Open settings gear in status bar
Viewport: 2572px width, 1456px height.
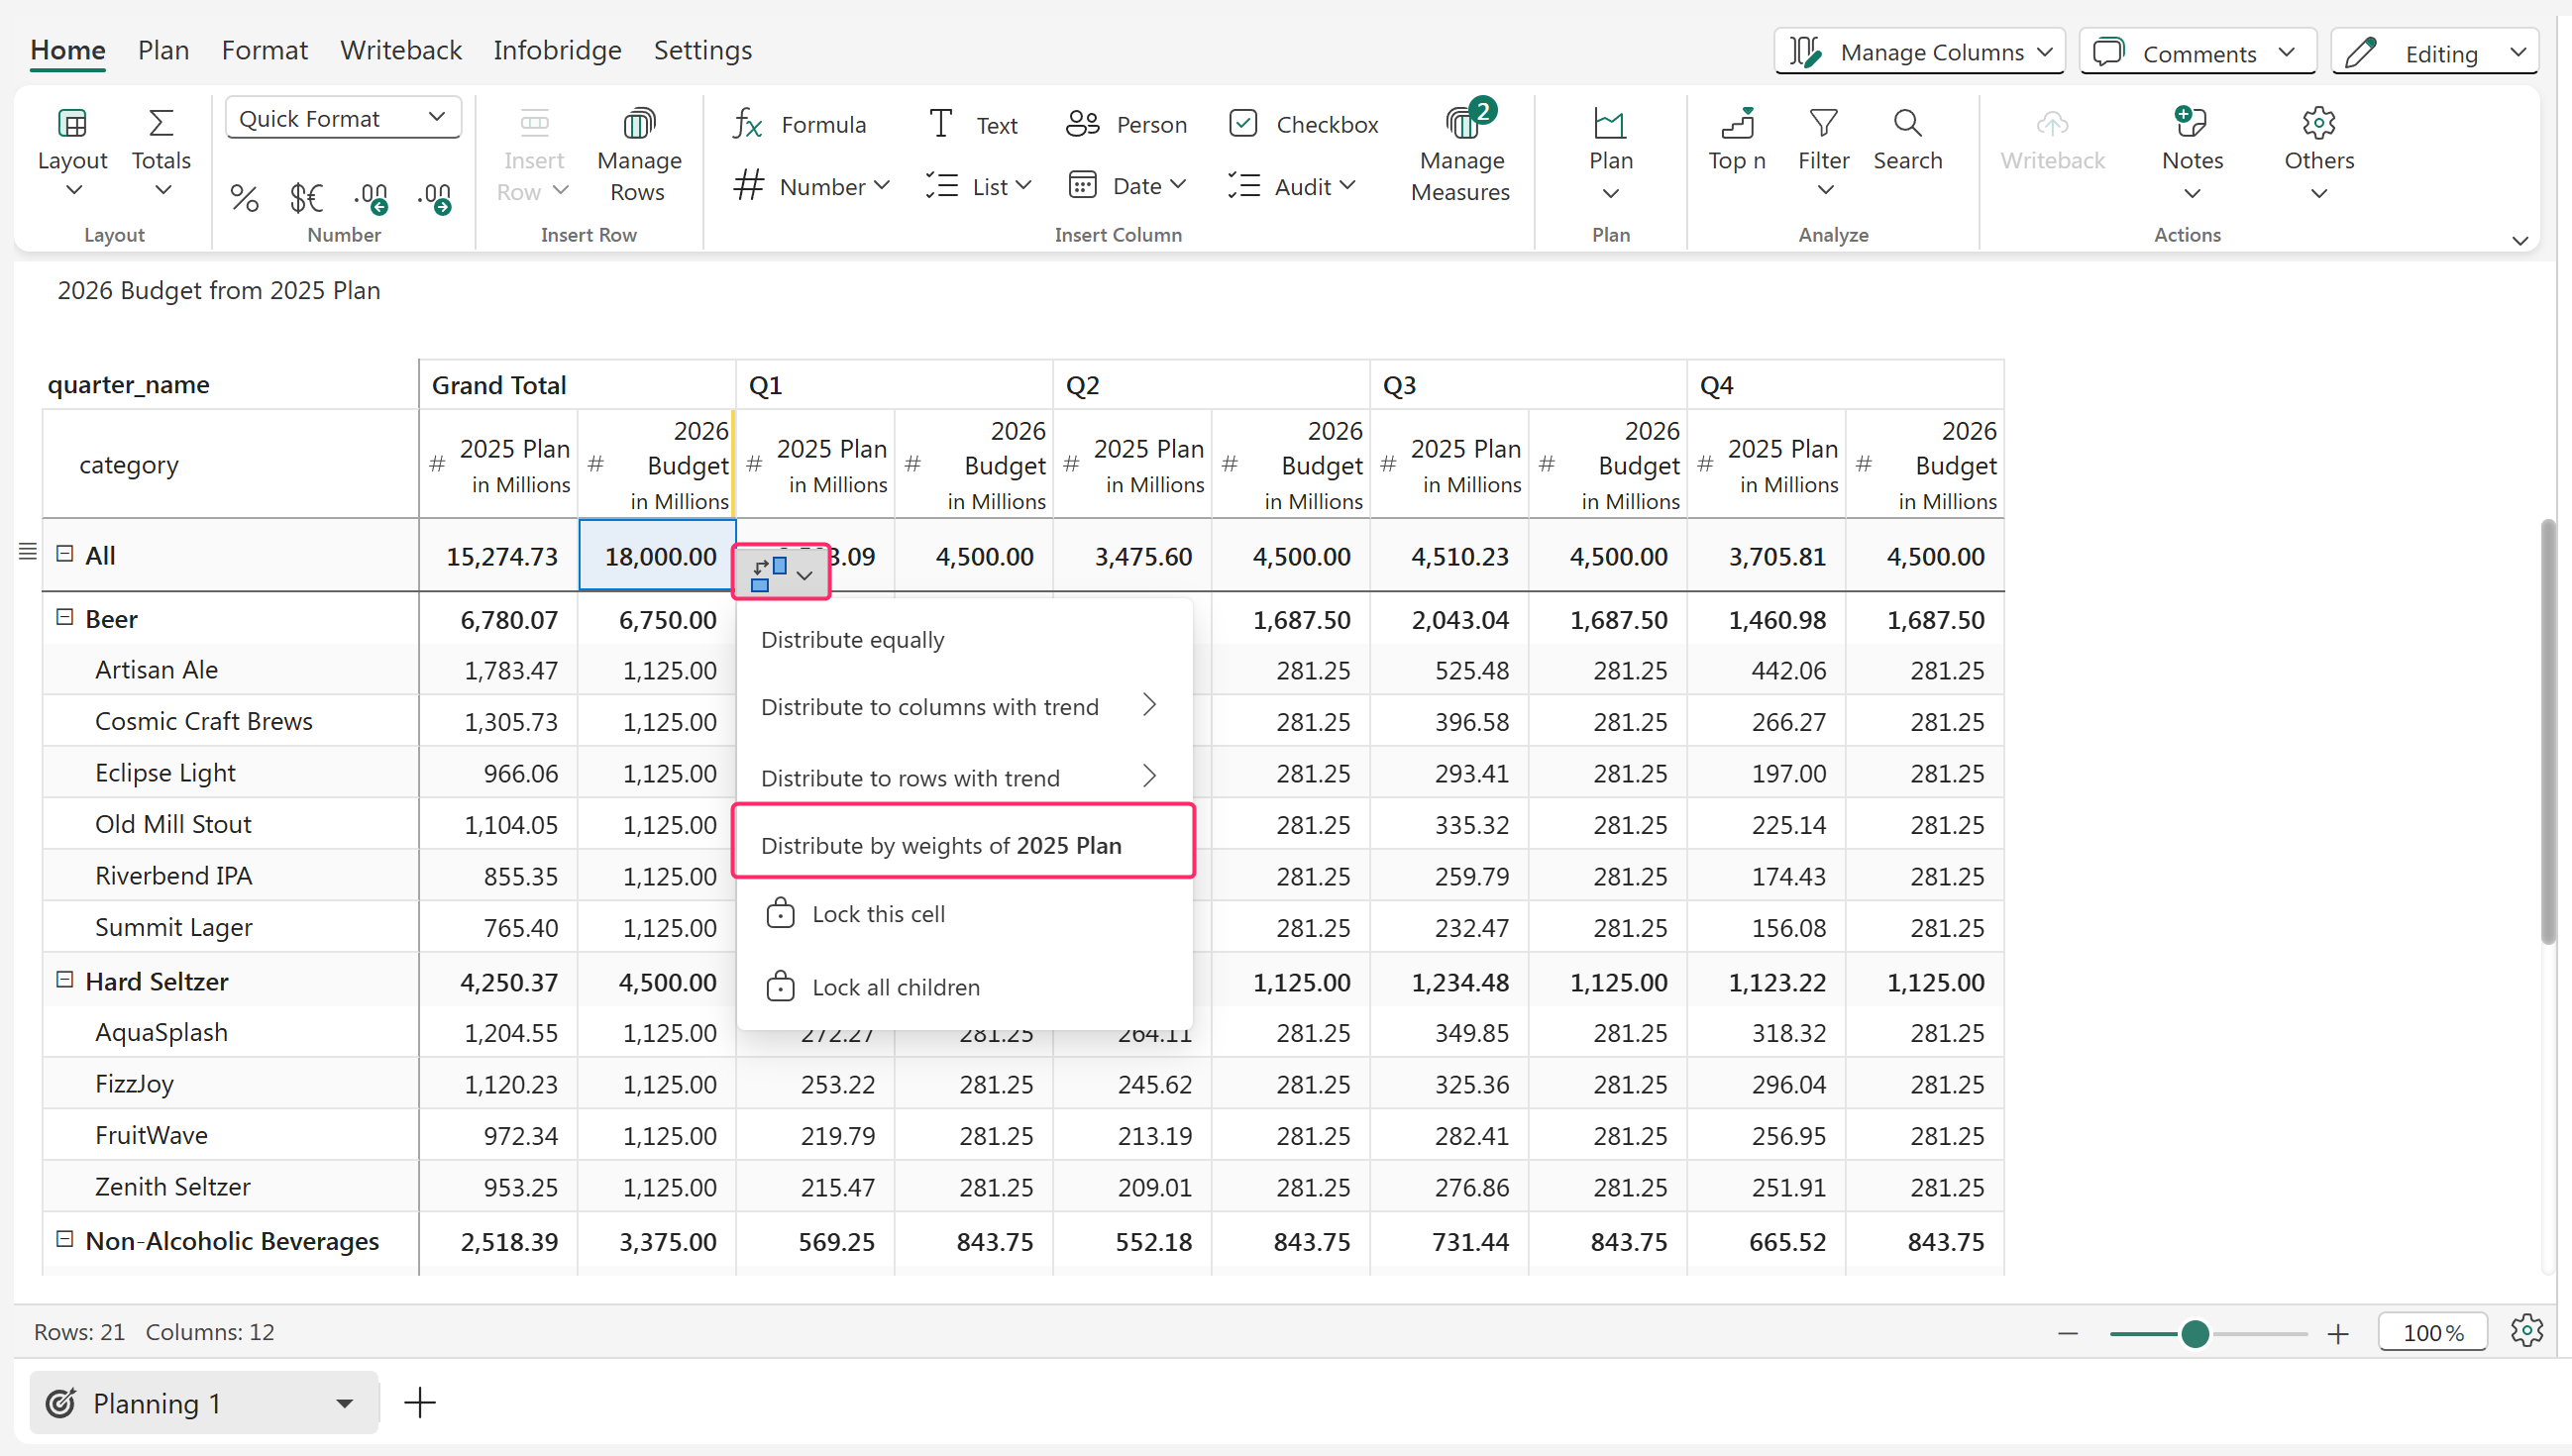click(2526, 1331)
